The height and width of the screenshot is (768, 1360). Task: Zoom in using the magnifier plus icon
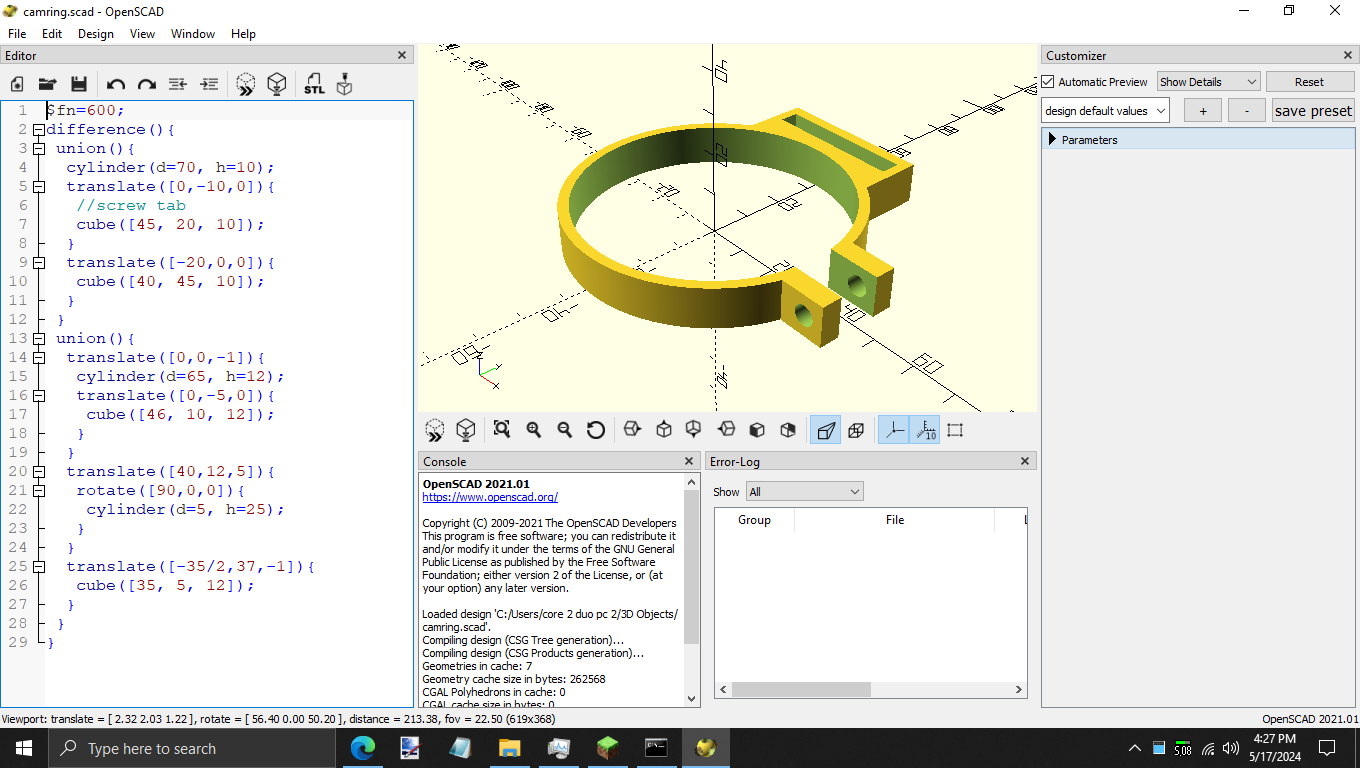point(534,430)
